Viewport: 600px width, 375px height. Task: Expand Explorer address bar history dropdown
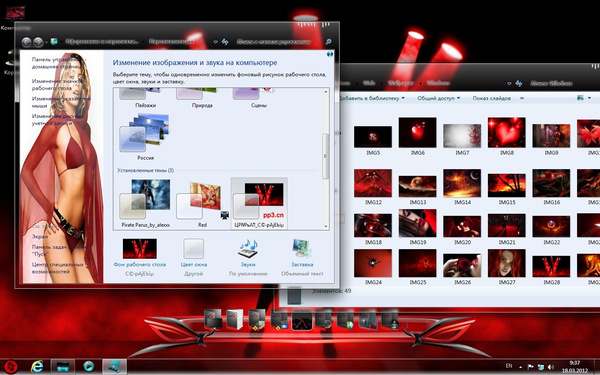click(x=509, y=83)
